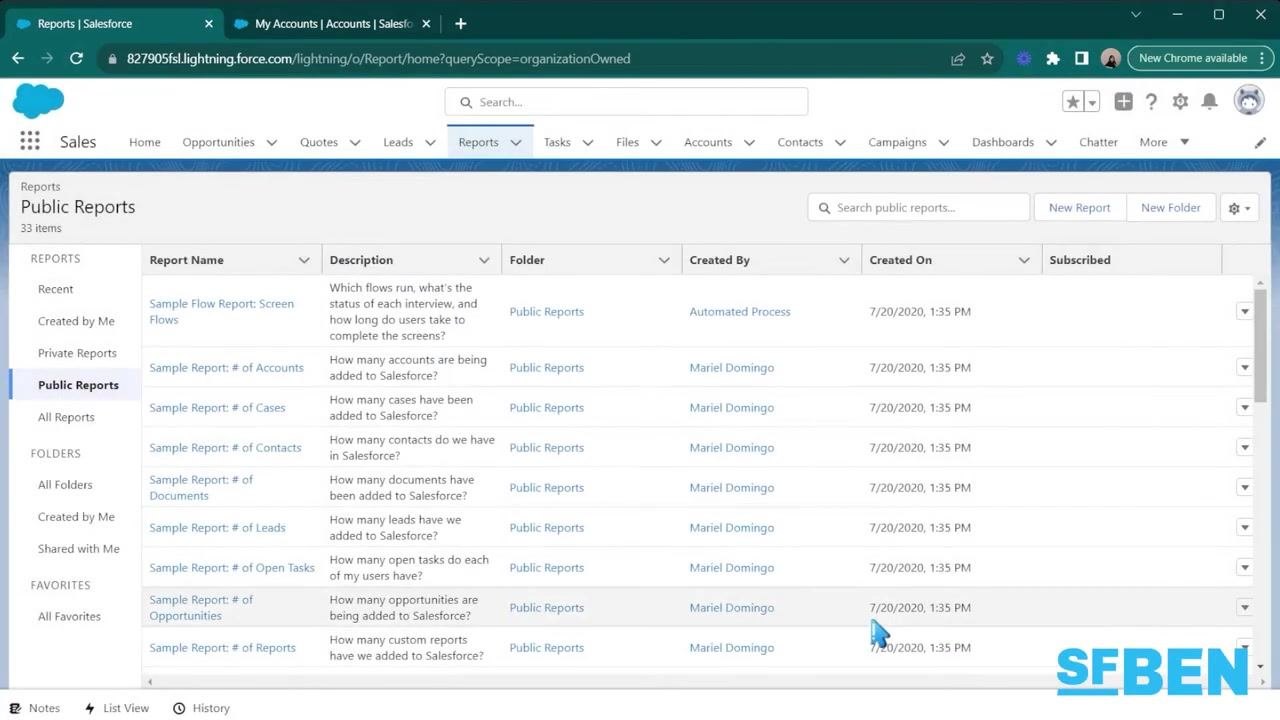Select All Favorites in sidebar
This screenshot has height=720, width=1280.
coord(69,617)
